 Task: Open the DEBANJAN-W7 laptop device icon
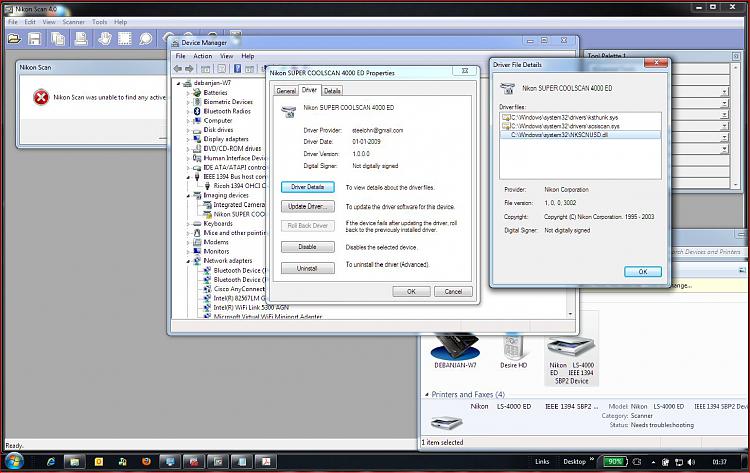tap(455, 347)
